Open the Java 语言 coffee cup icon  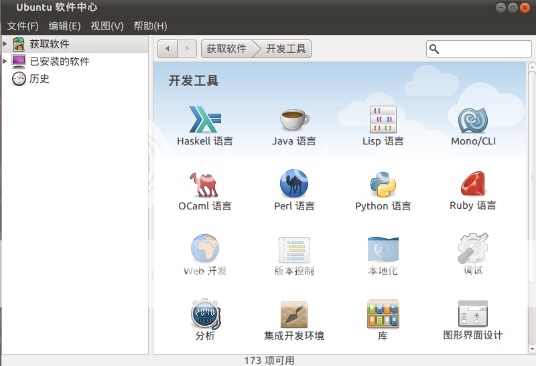294,120
